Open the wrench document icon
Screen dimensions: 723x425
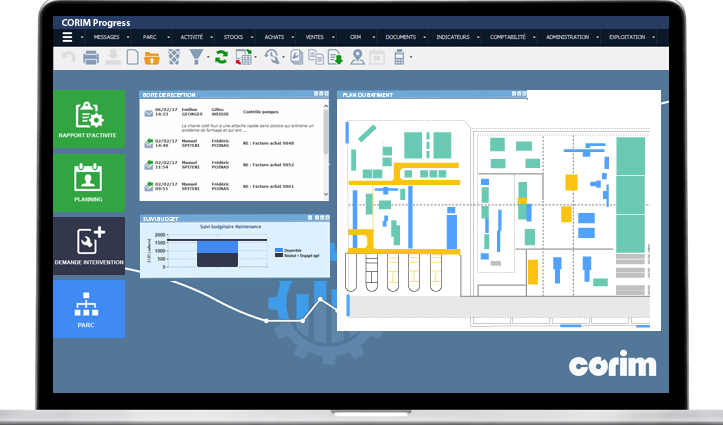(x=296, y=57)
